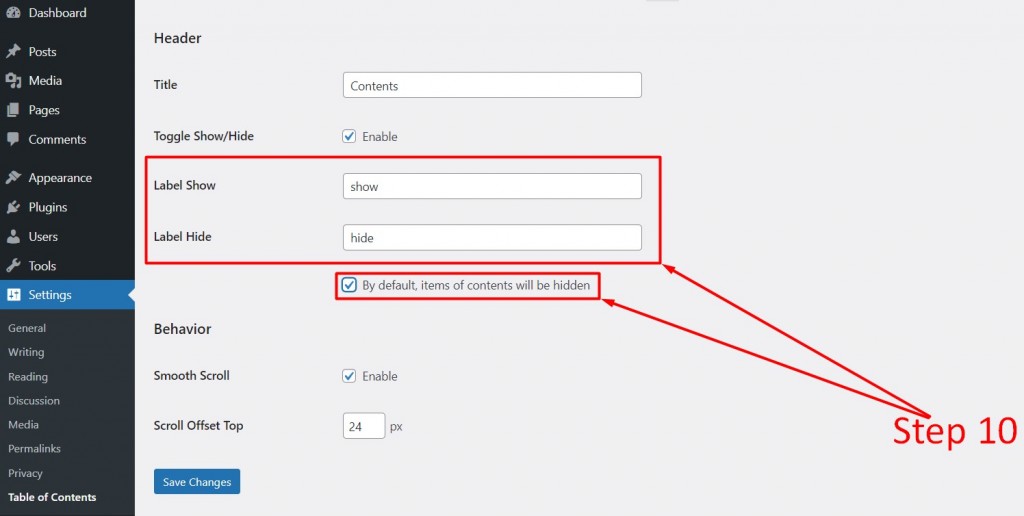Click the Appearance paintbrush icon
The width and height of the screenshot is (1024, 516).
pyautogui.click(x=13, y=178)
